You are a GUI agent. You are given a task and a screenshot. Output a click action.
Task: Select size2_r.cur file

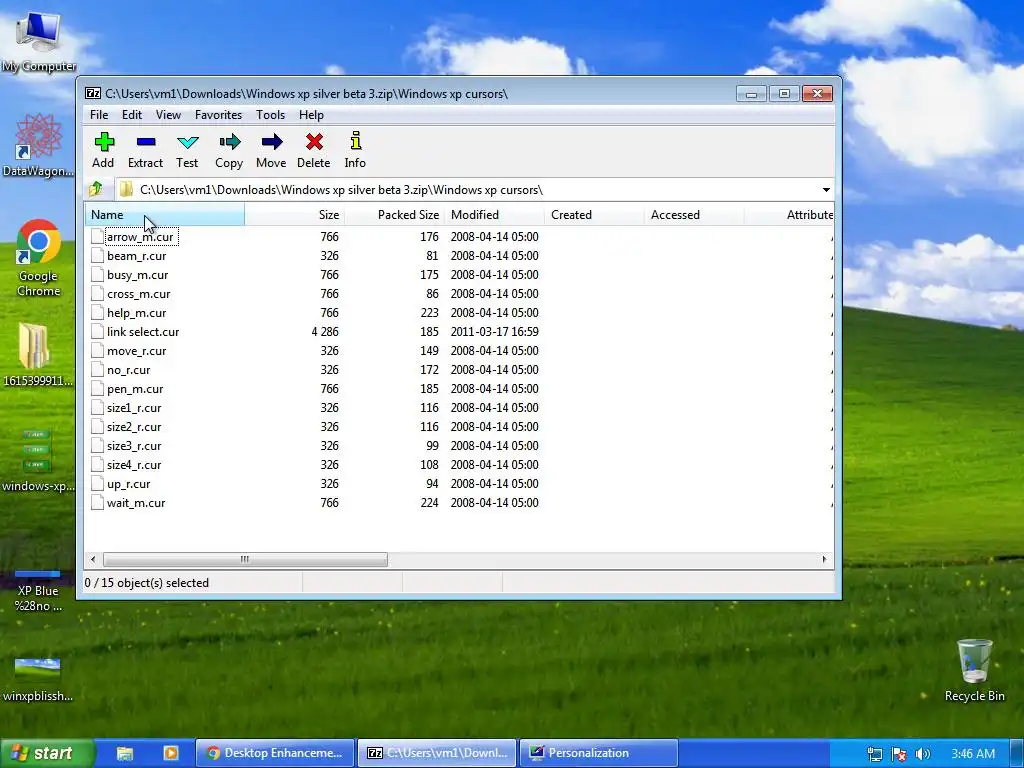134,426
